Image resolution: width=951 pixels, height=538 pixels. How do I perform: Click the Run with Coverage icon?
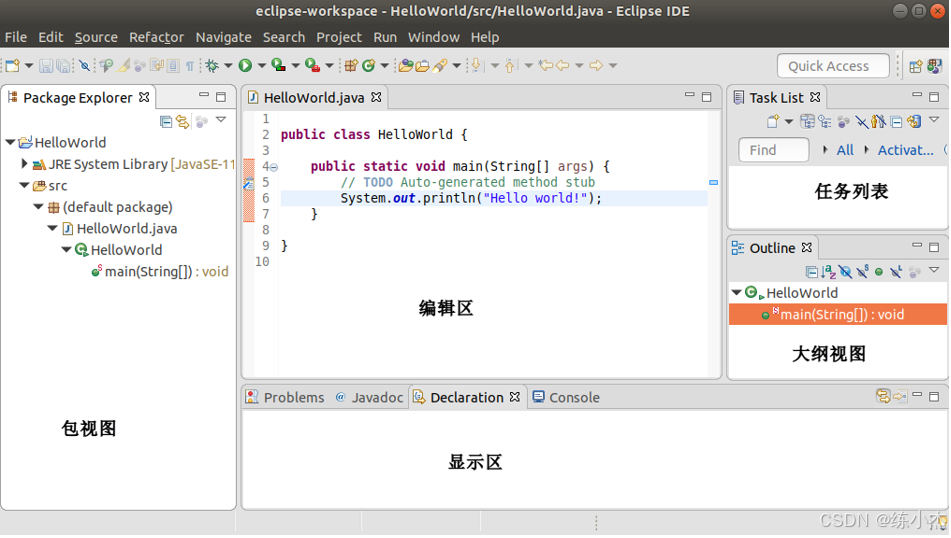(278, 66)
